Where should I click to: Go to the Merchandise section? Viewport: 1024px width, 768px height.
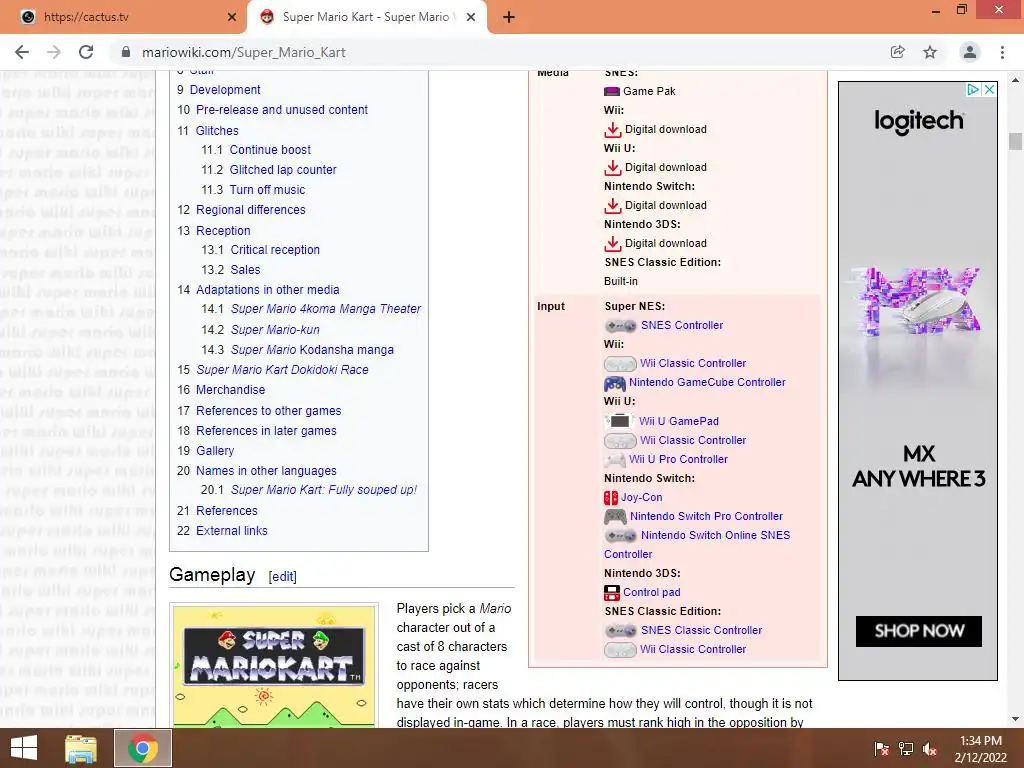click(231, 390)
